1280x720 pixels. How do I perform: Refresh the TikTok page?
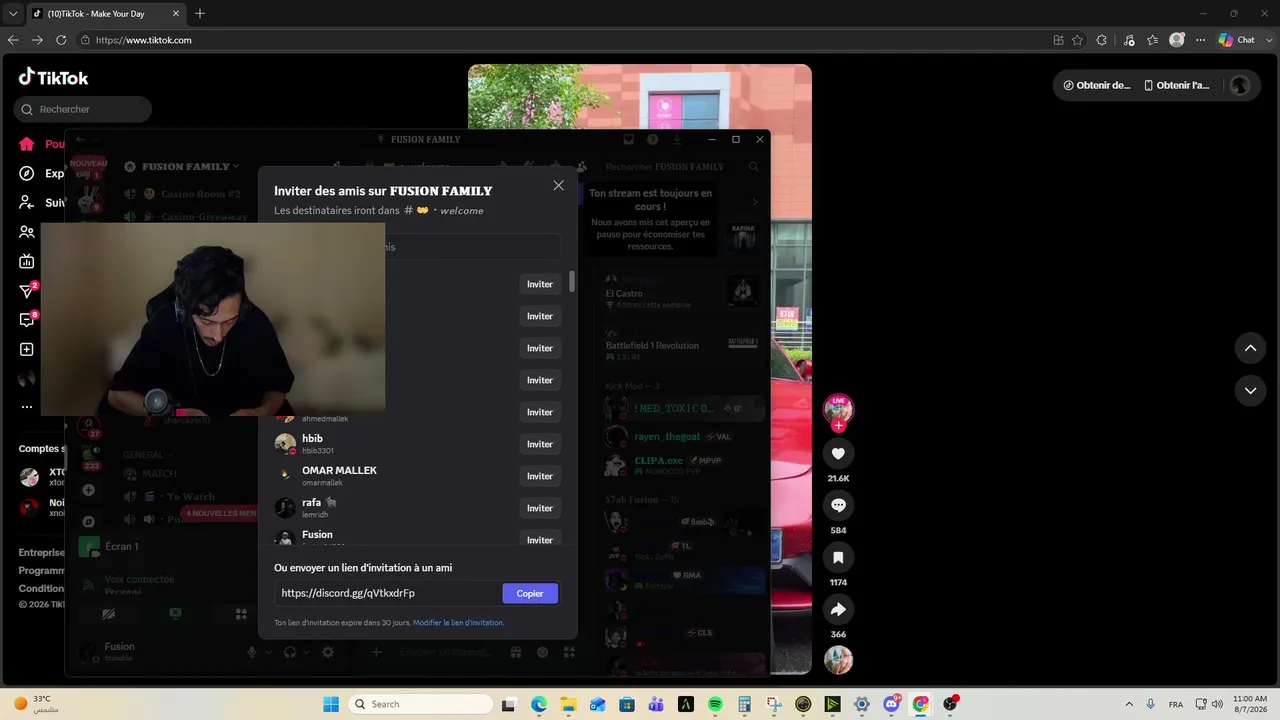(61, 40)
